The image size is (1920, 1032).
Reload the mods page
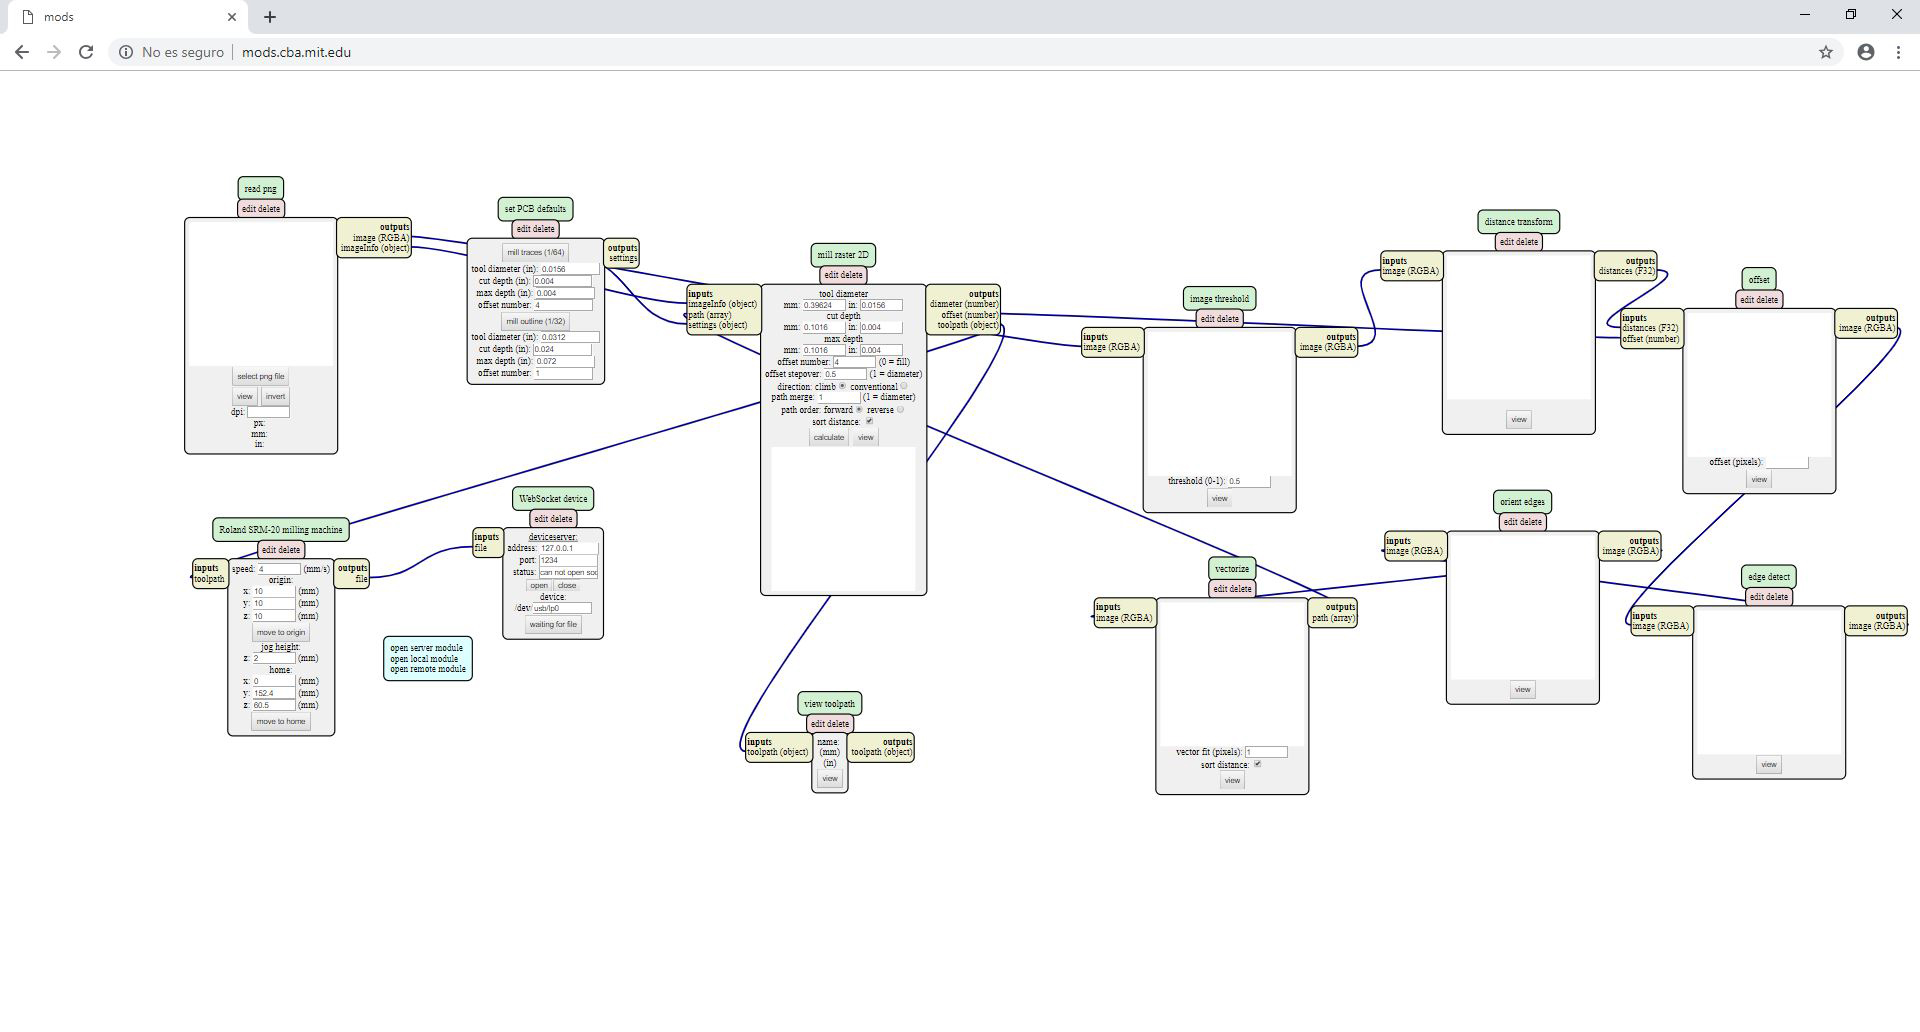coord(86,52)
